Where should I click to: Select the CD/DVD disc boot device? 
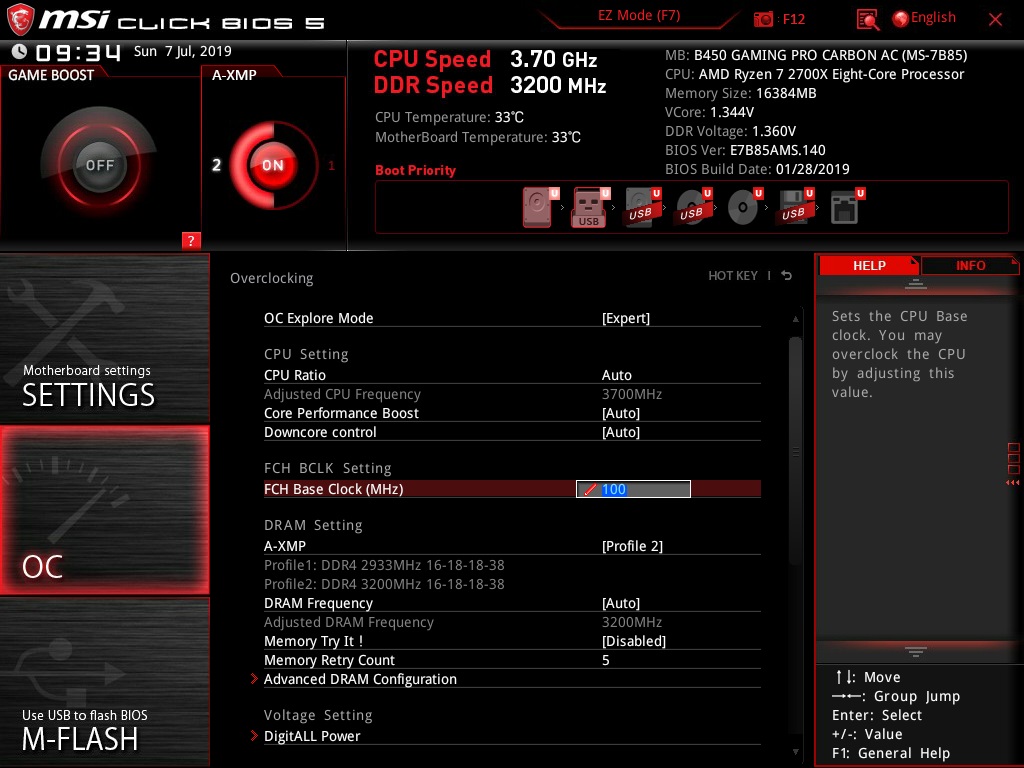click(743, 208)
